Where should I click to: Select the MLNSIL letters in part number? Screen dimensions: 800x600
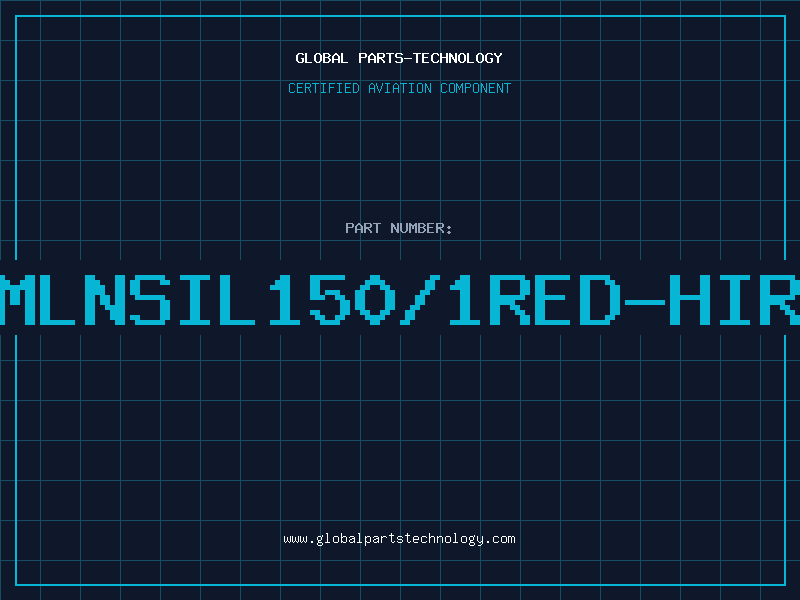coord(127,300)
